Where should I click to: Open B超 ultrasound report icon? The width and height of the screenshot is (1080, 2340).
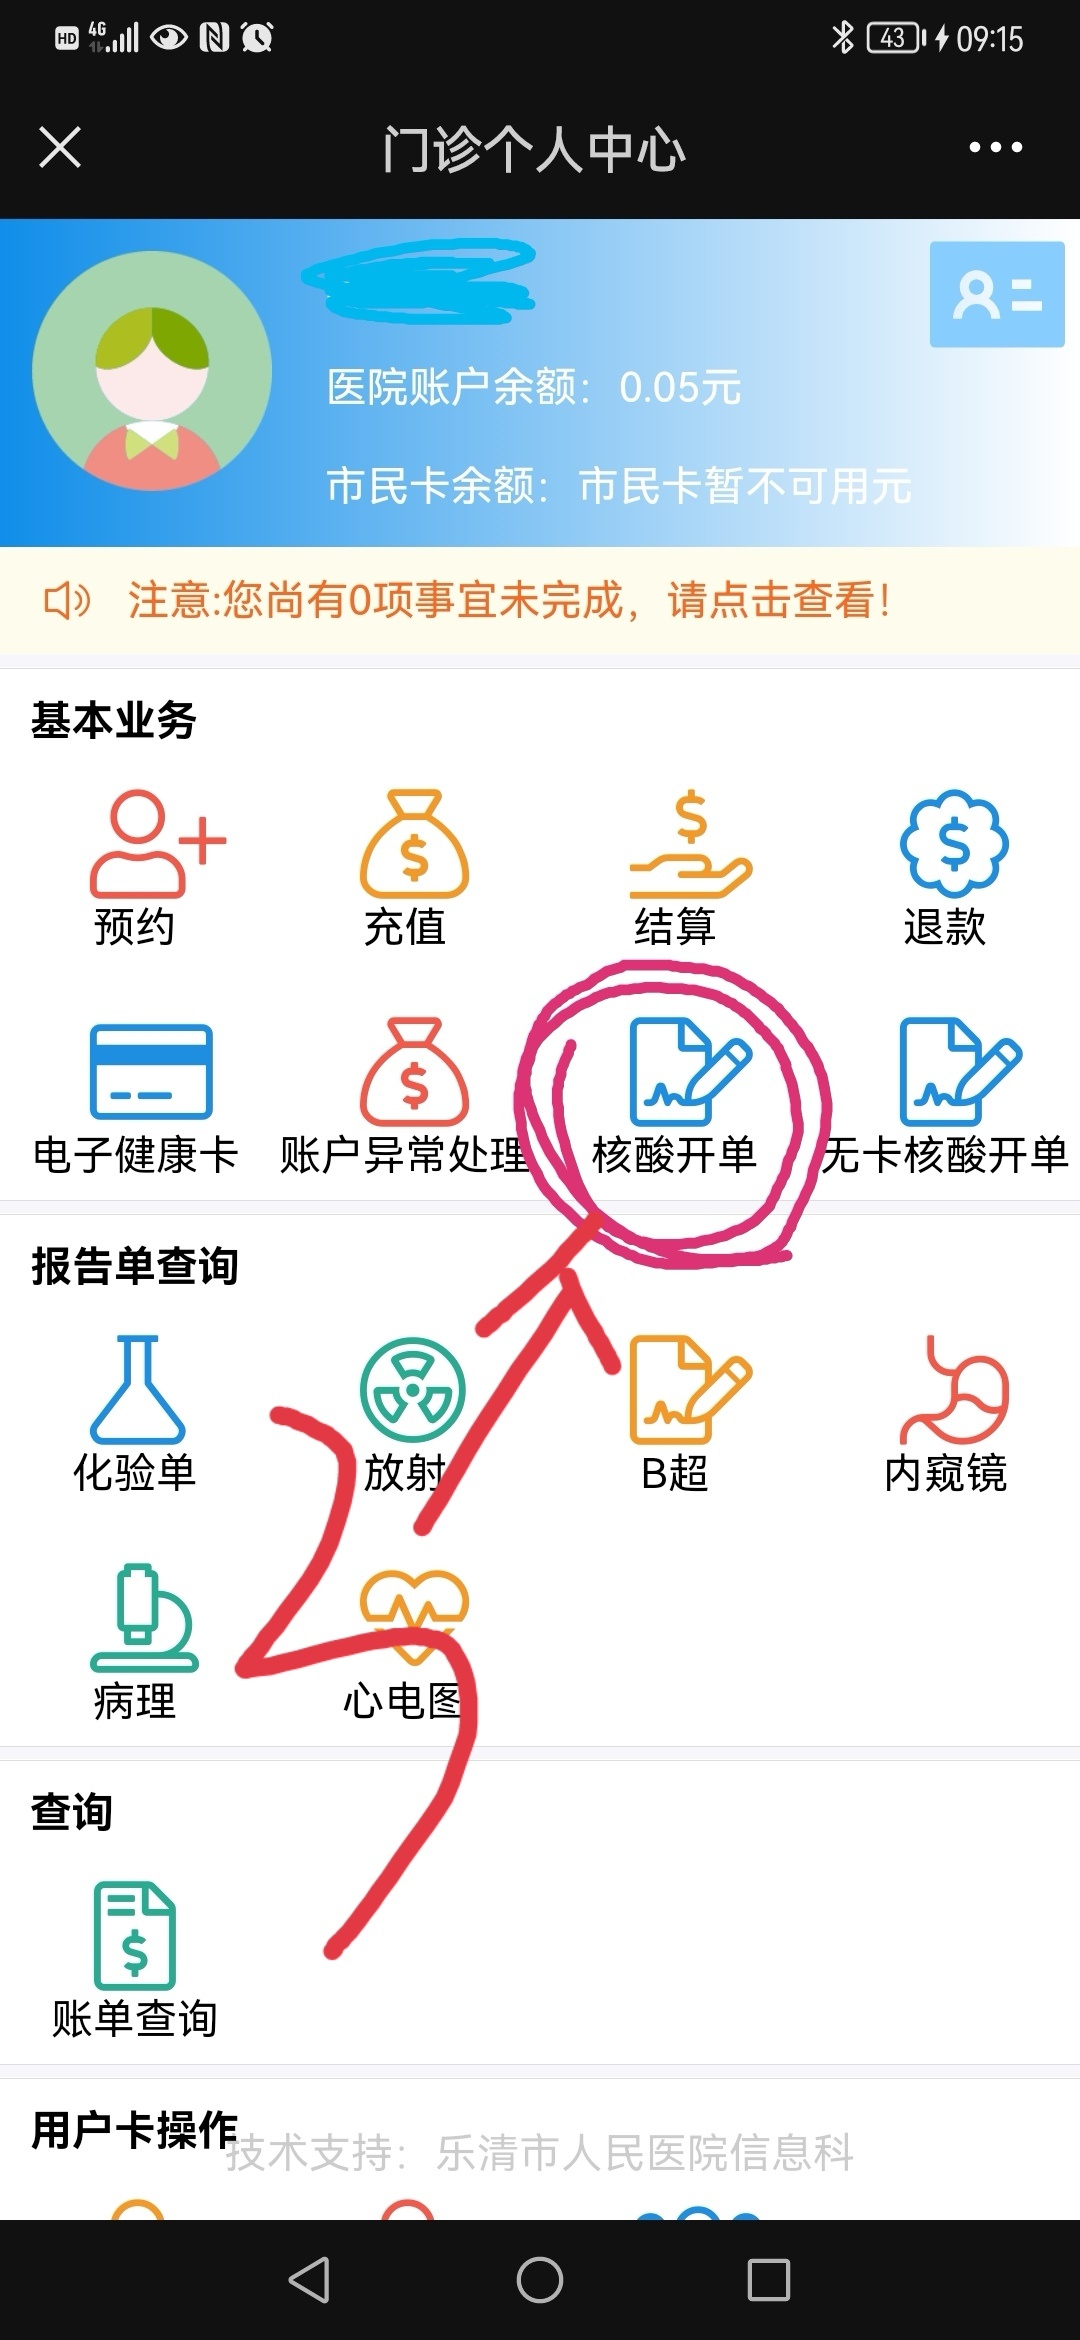tap(690, 1389)
